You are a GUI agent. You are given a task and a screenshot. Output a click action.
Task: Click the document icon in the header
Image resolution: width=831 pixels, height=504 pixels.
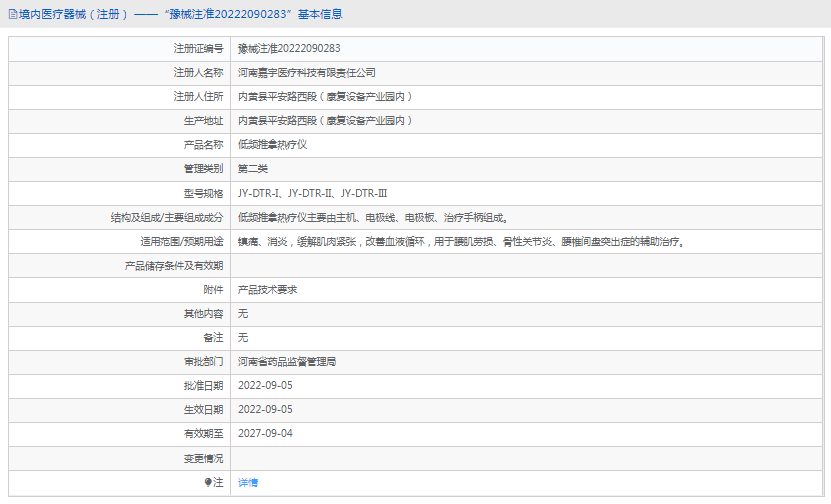click(13, 14)
